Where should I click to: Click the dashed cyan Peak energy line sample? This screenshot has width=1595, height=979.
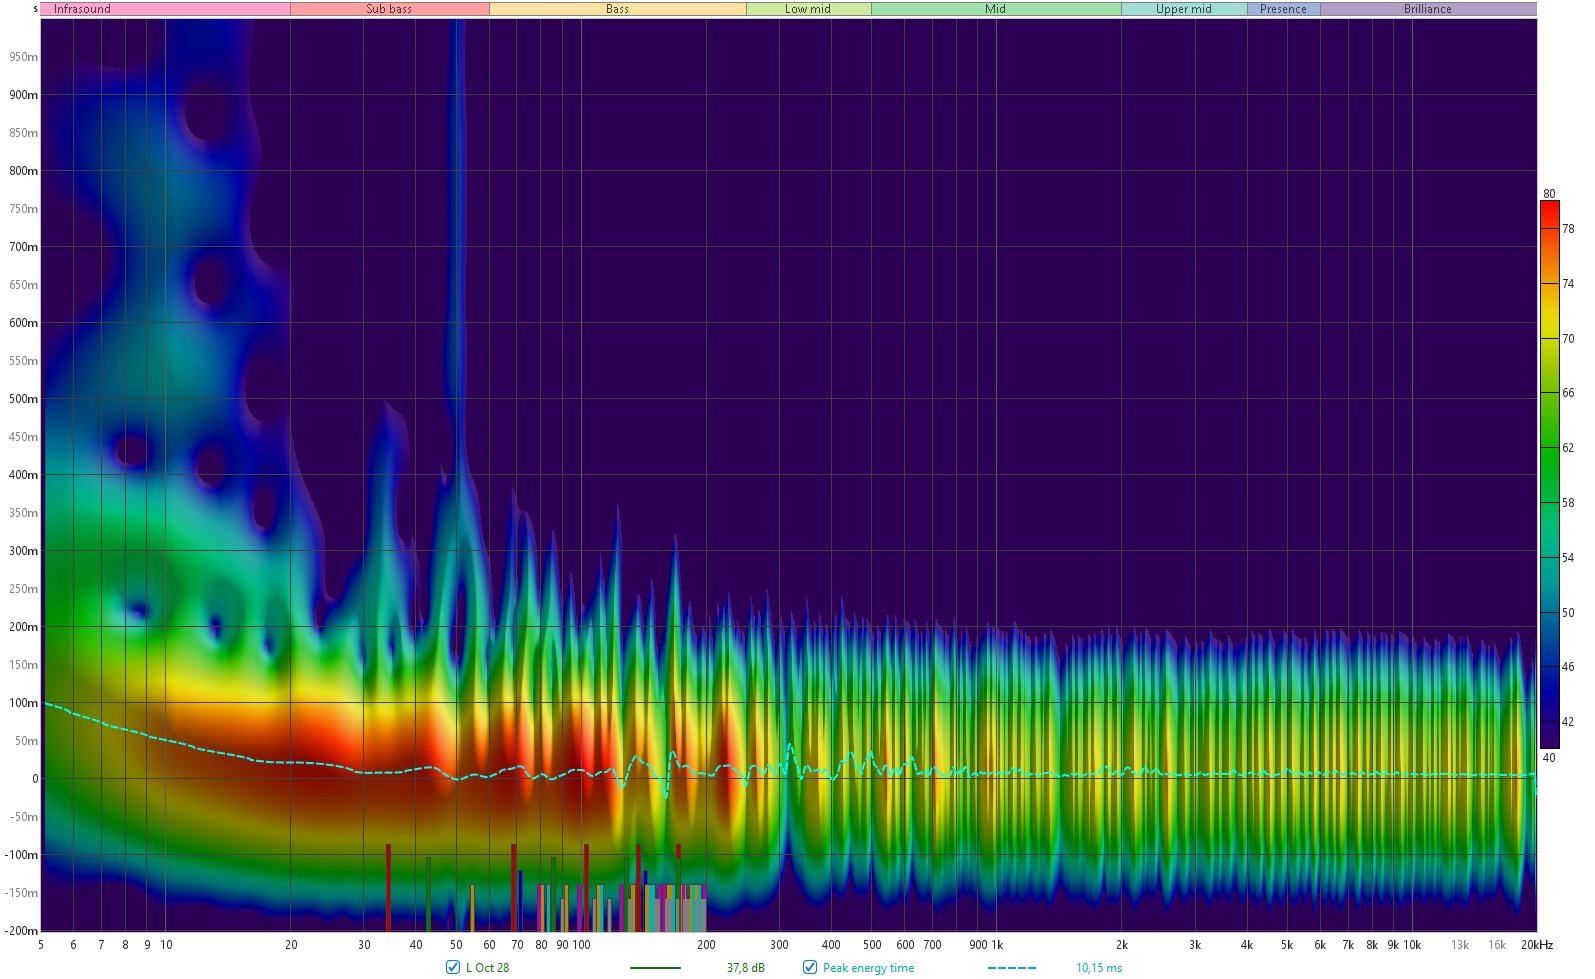(1012, 968)
